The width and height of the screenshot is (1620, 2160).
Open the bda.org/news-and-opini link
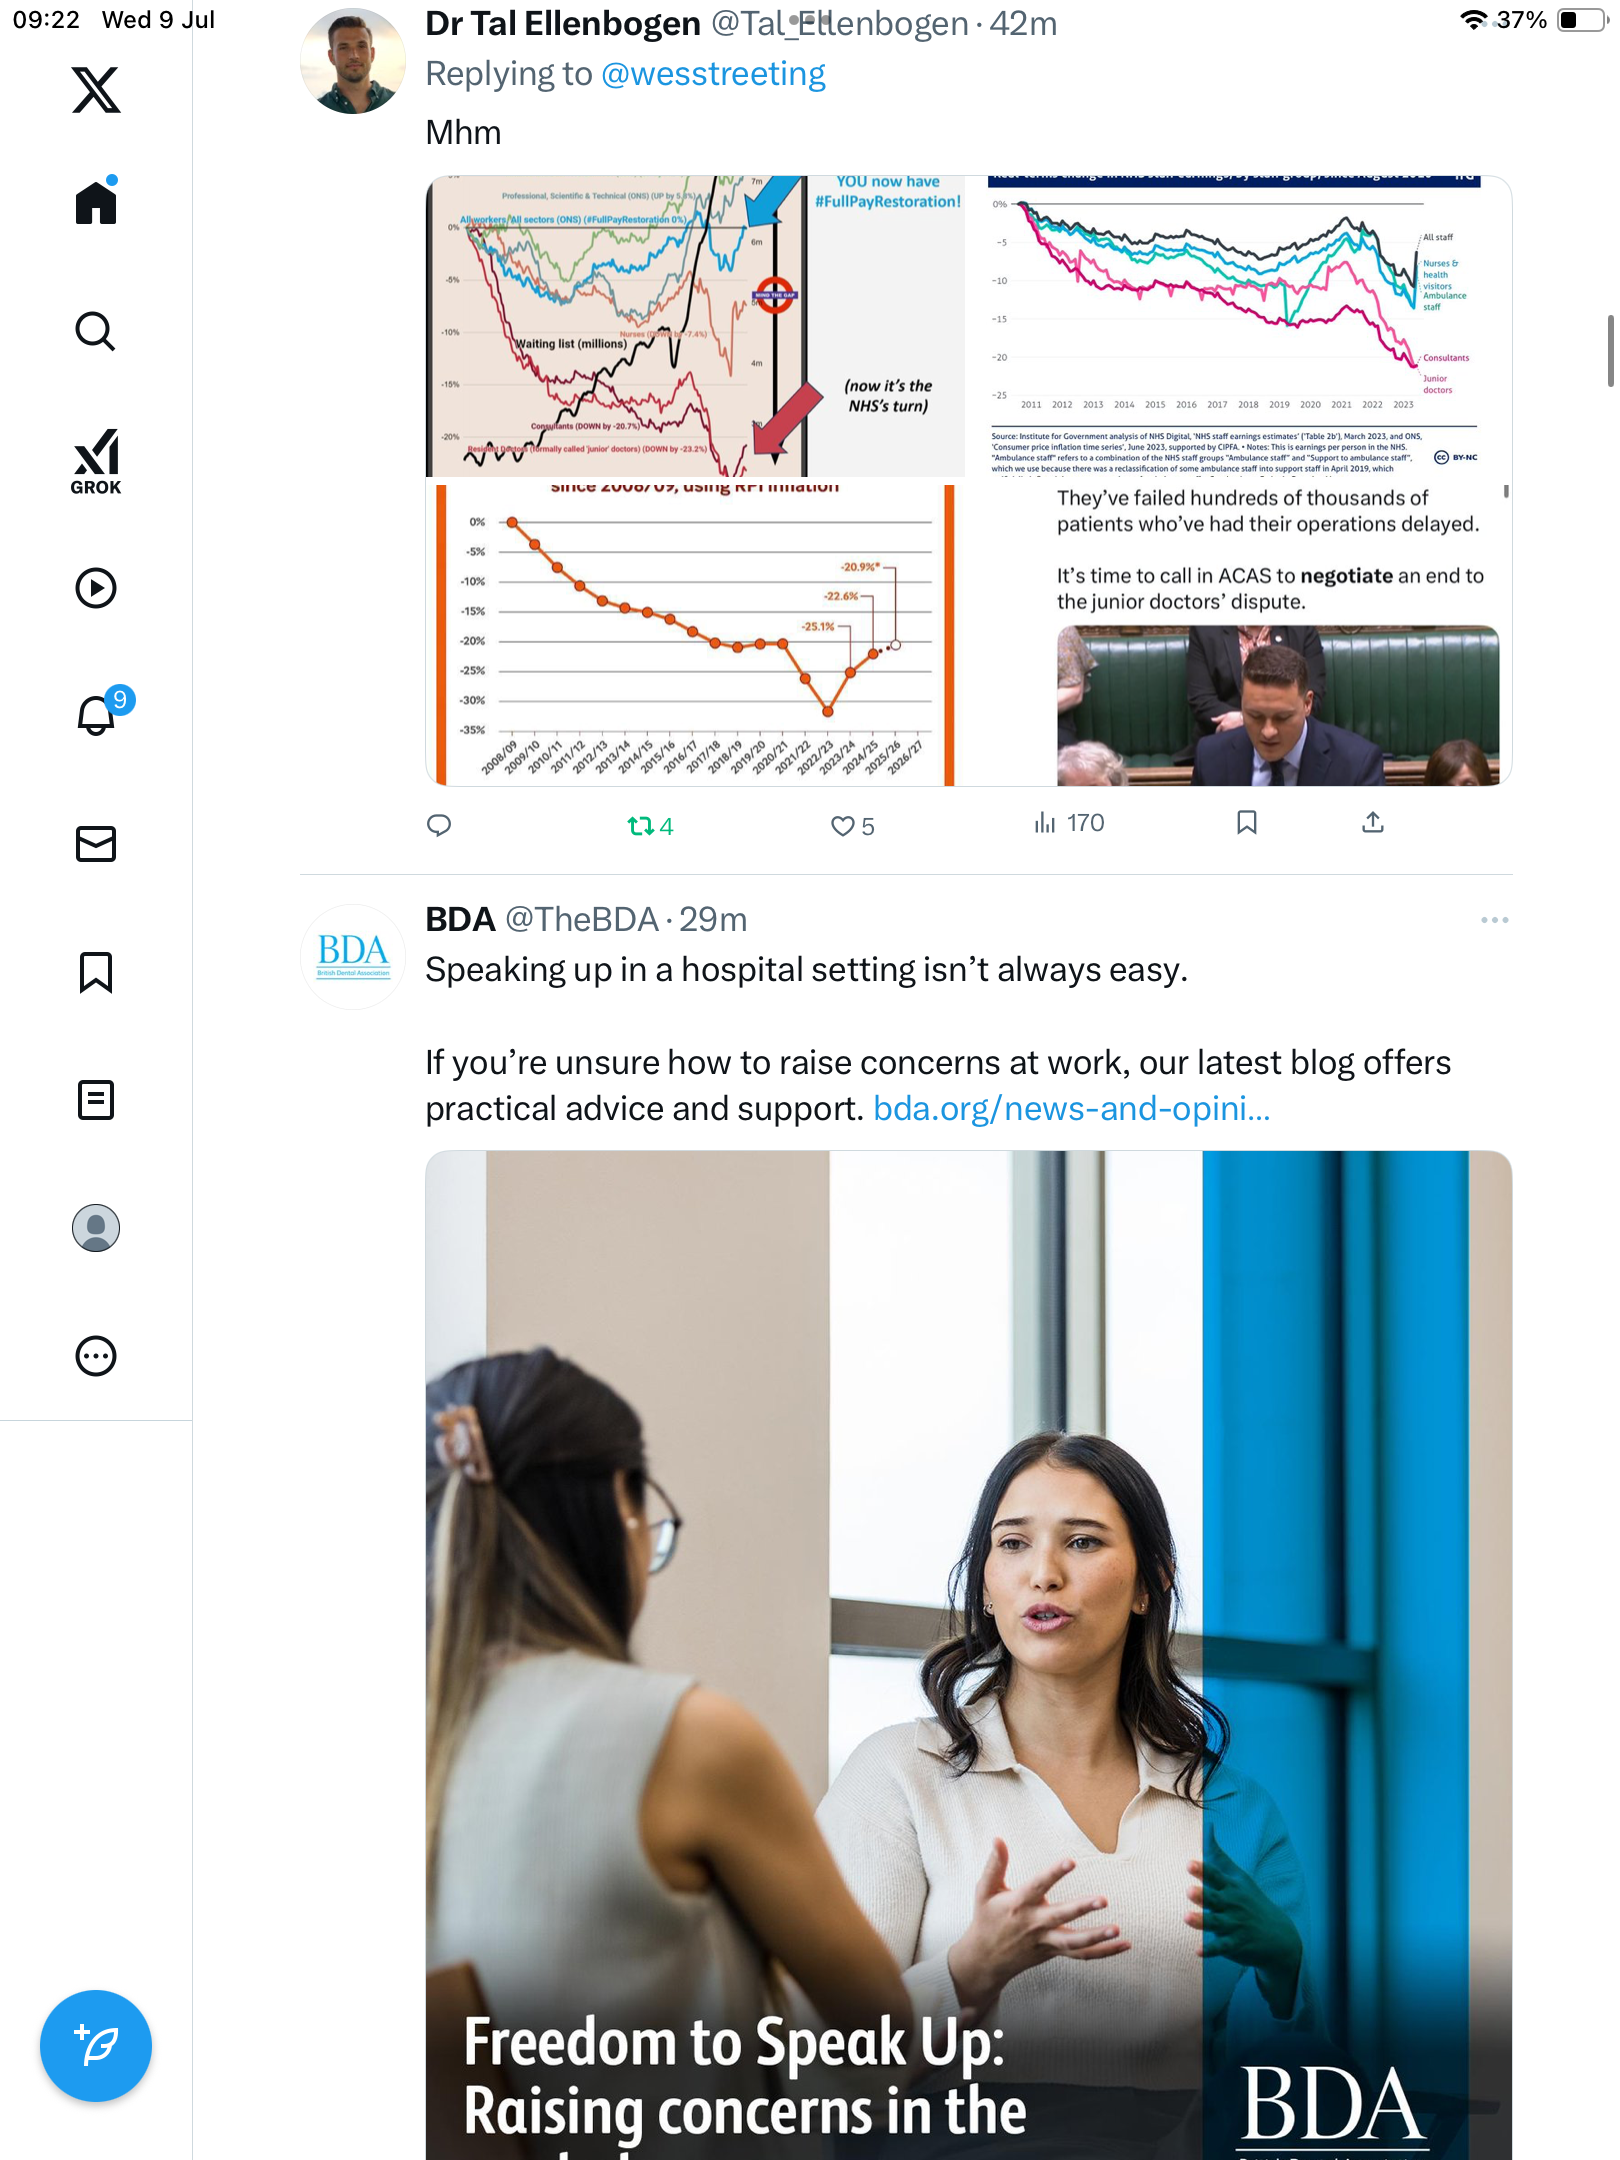(x=1071, y=1109)
